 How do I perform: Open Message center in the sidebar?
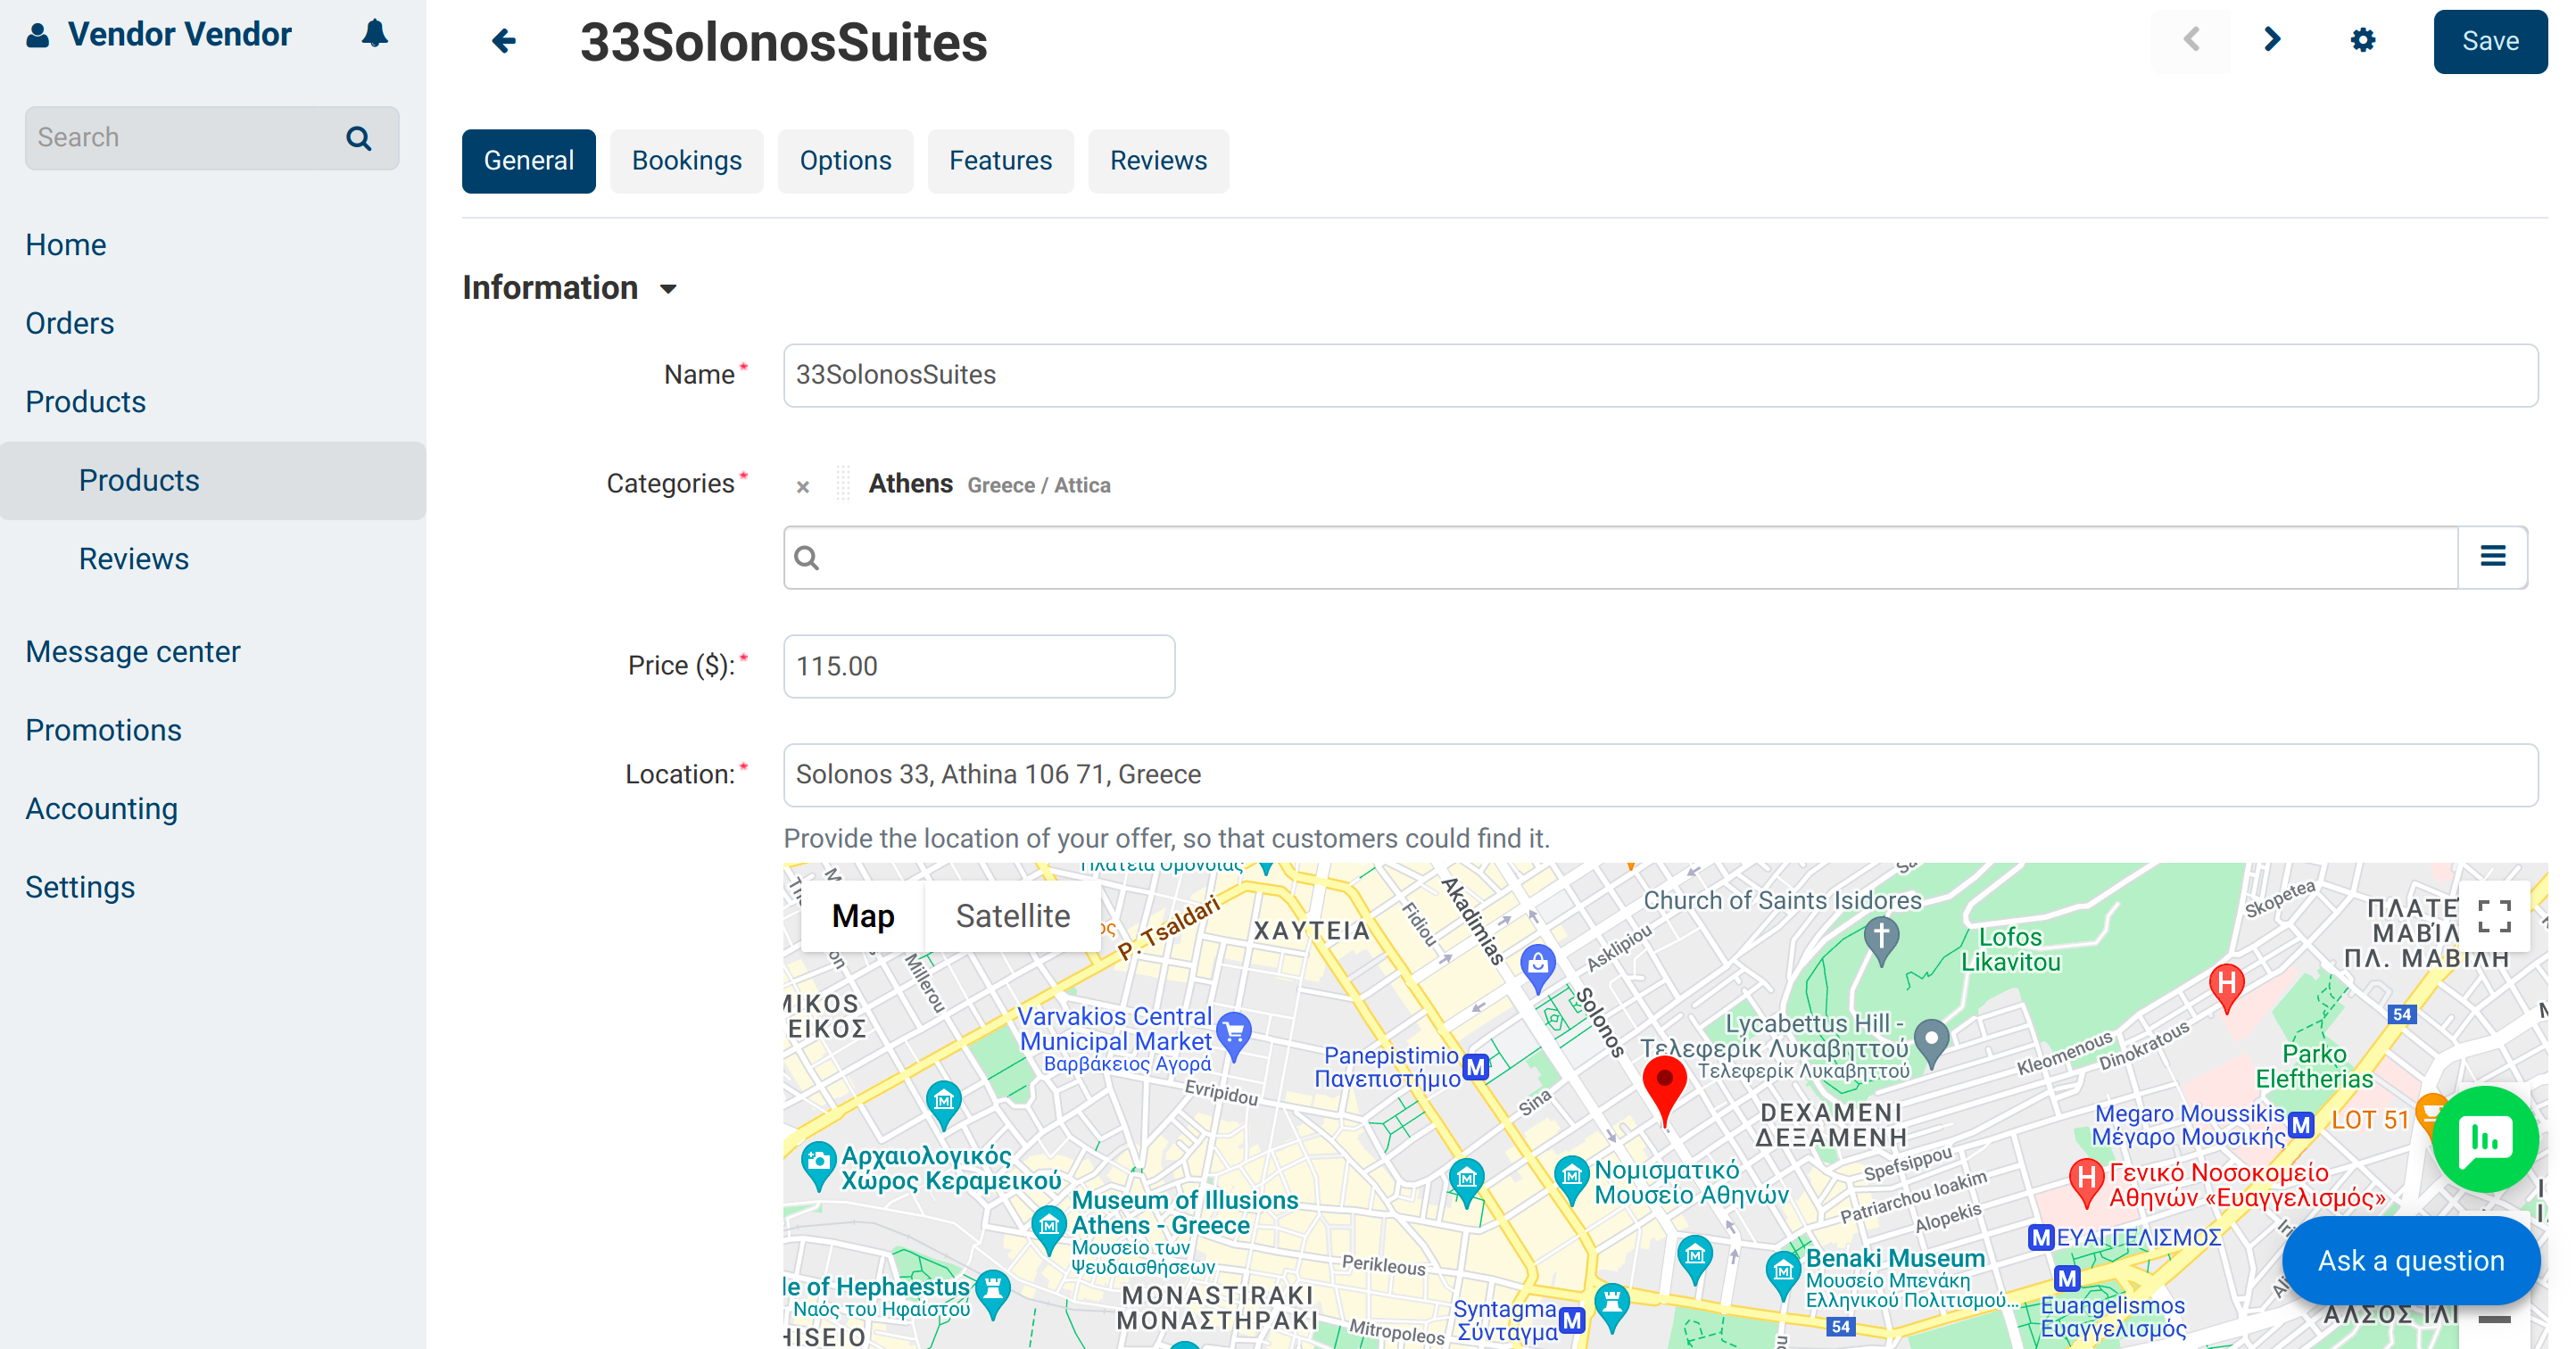pyautogui.click(x=133, y=652)
